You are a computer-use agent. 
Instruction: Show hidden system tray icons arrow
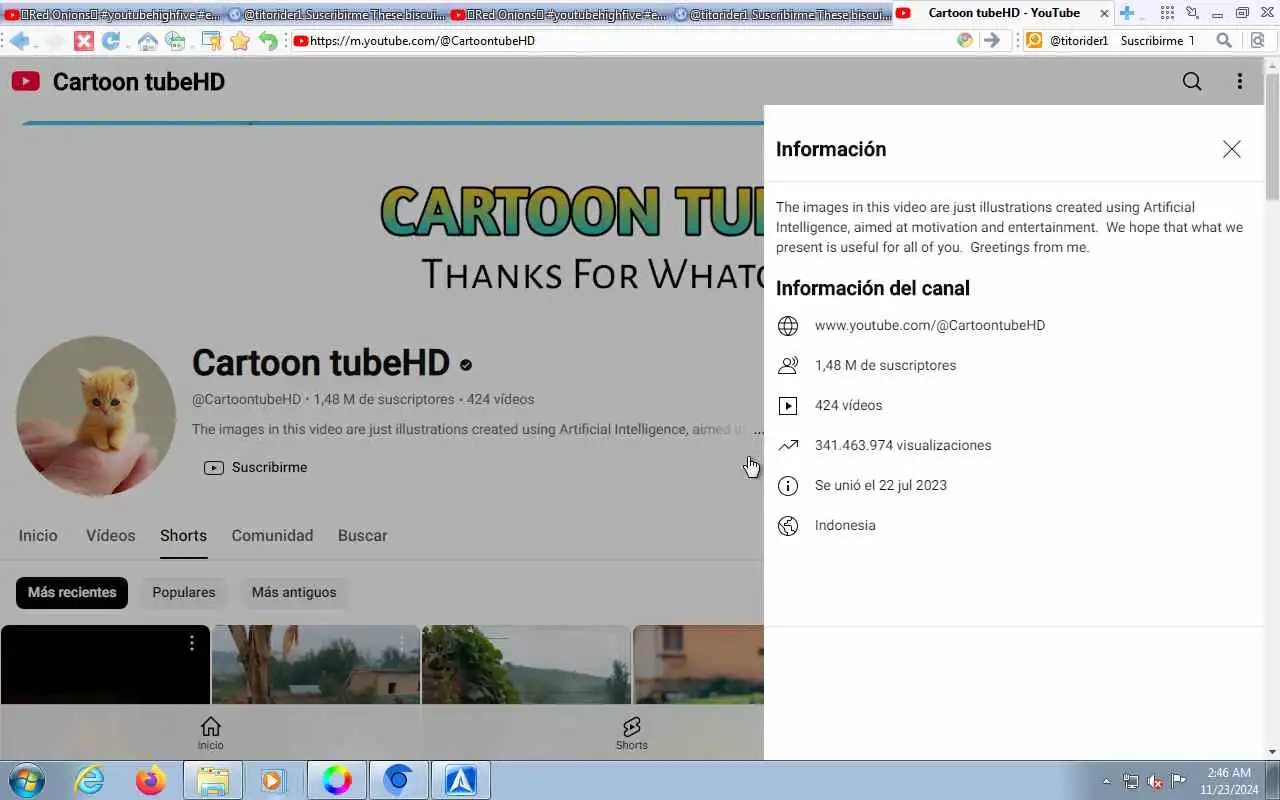click(x=1106, y=781)
